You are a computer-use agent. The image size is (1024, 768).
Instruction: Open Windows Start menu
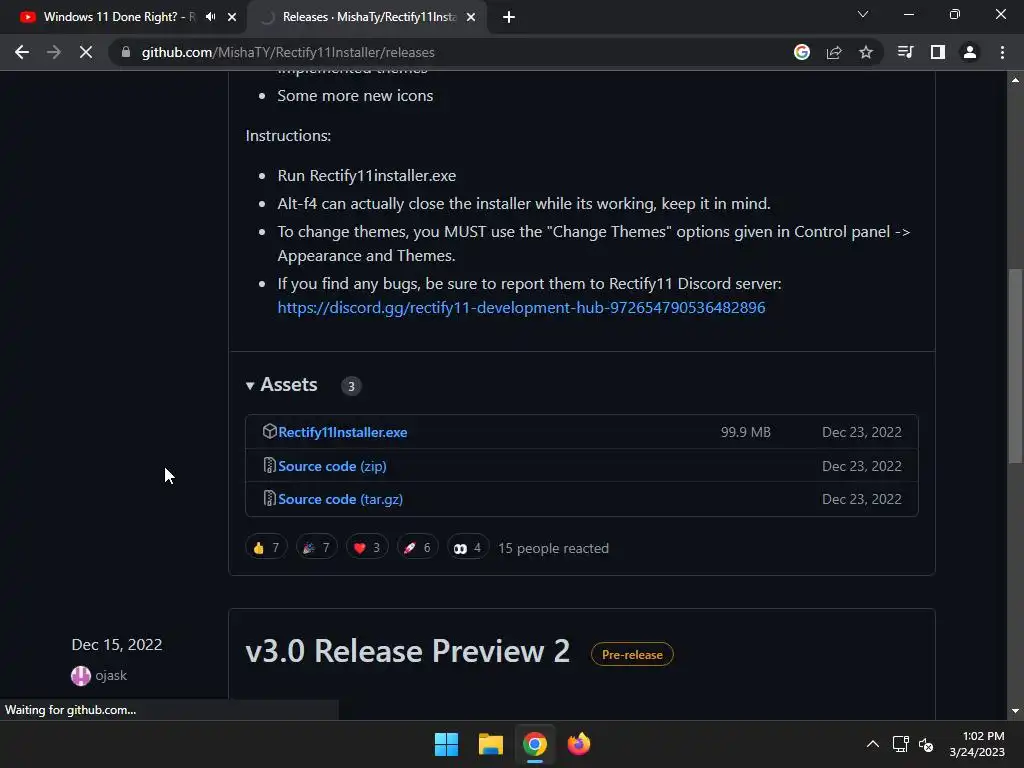(447, 744)
